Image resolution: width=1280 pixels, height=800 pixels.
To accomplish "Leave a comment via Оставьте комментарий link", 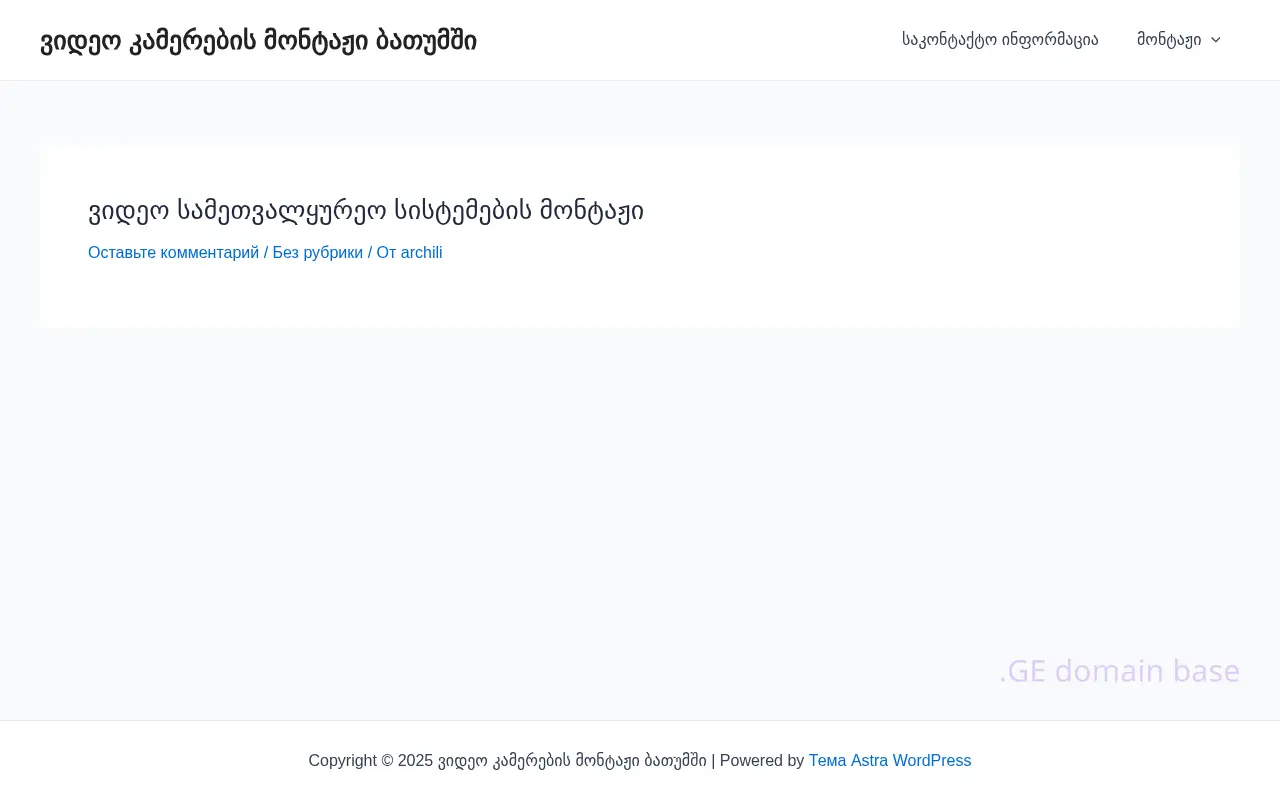I will [173, 252].
